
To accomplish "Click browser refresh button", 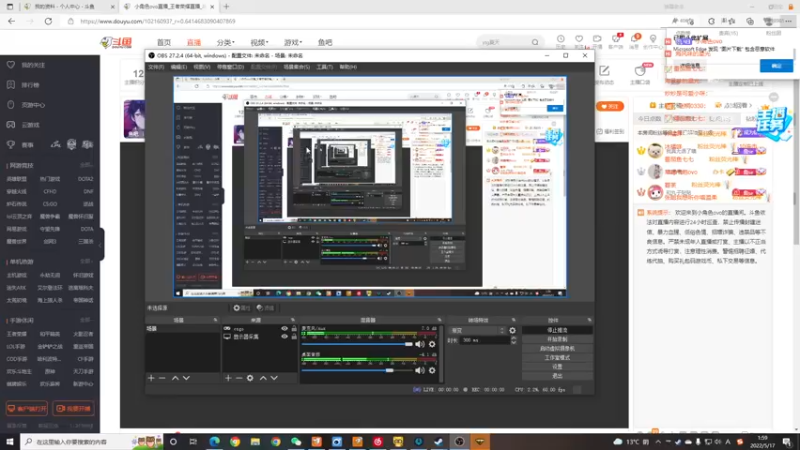I will (48, 21).
